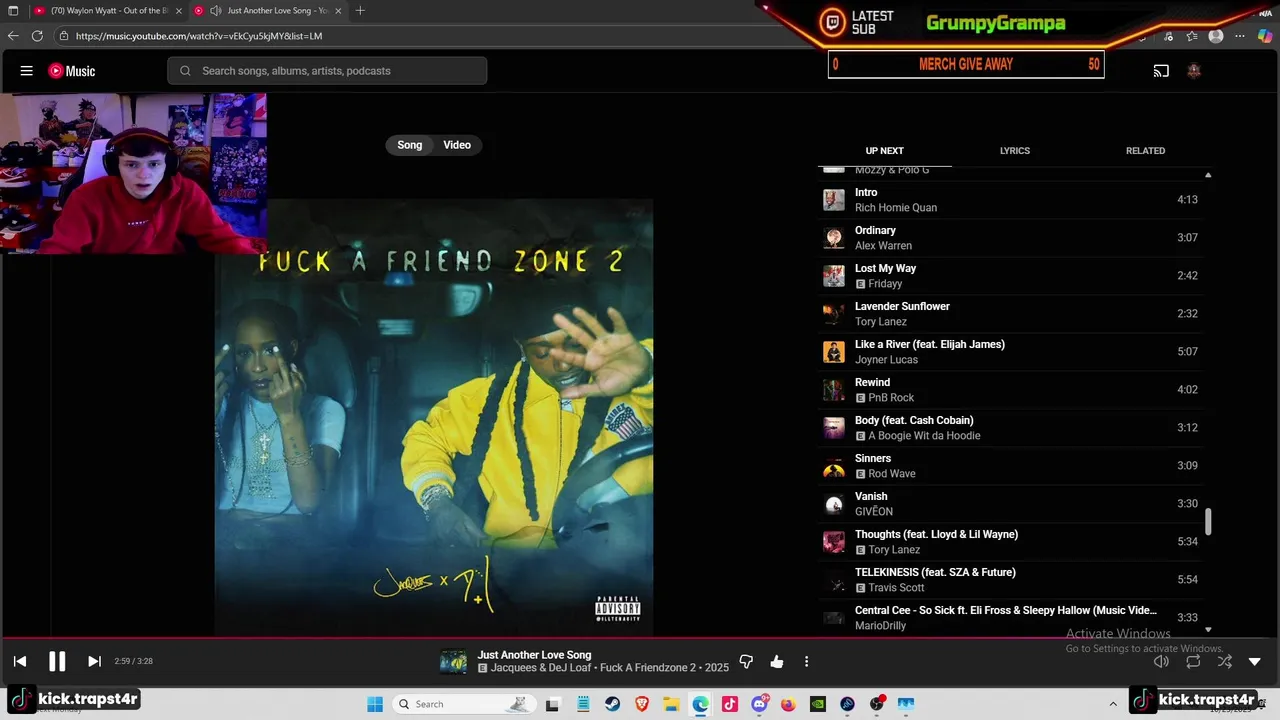1280x720 pixels.
Task: Play Ordinary by Alex Warren
Action: coord(1010,238)
